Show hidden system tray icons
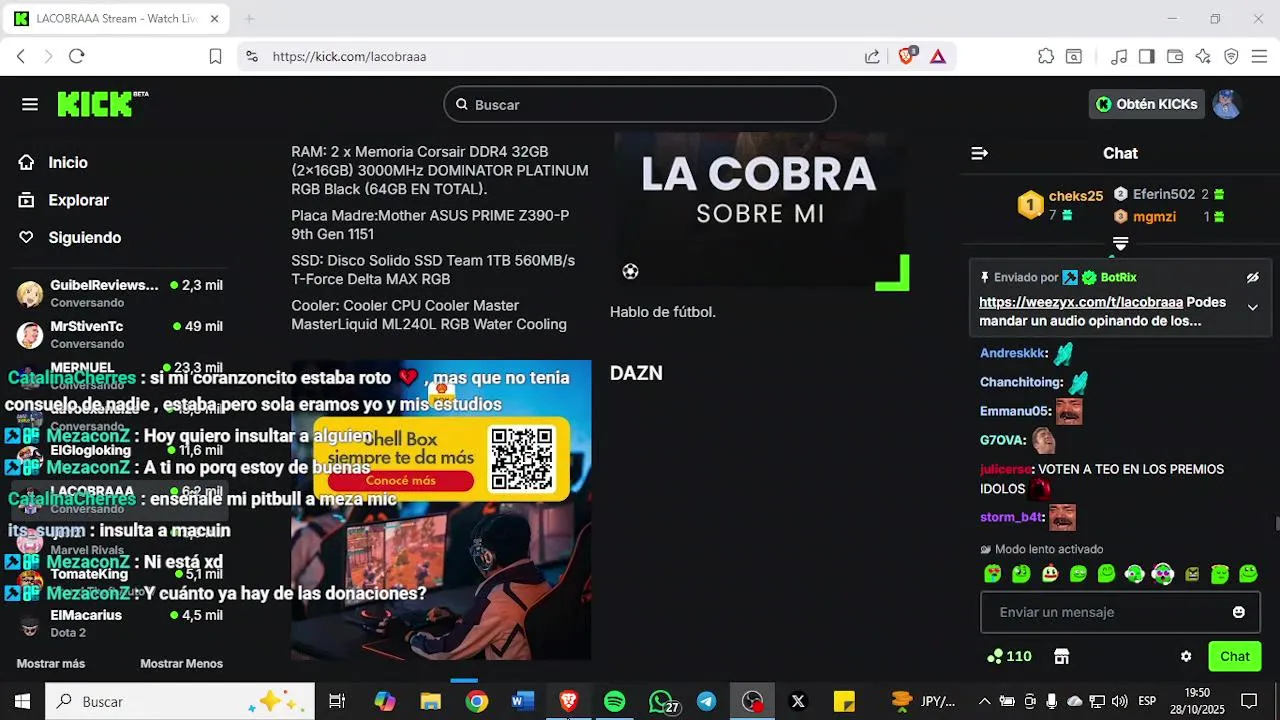This screenshot has width=1280, height=720. tap(984, 702)
